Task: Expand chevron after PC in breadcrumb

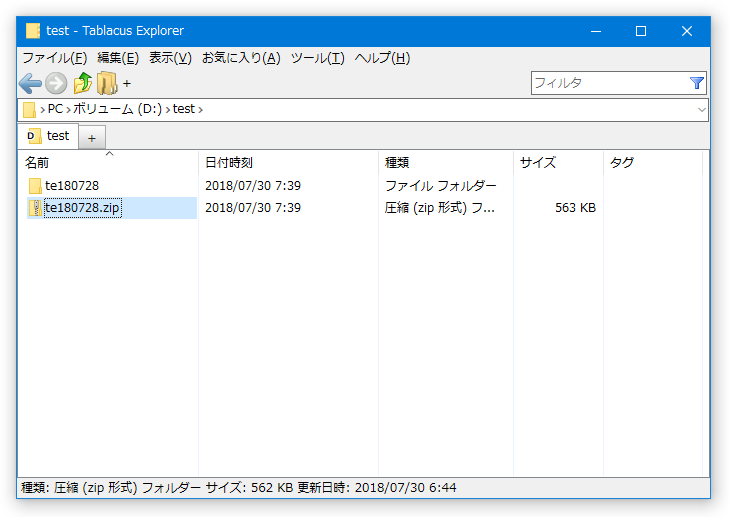Action: click(68, 110)
